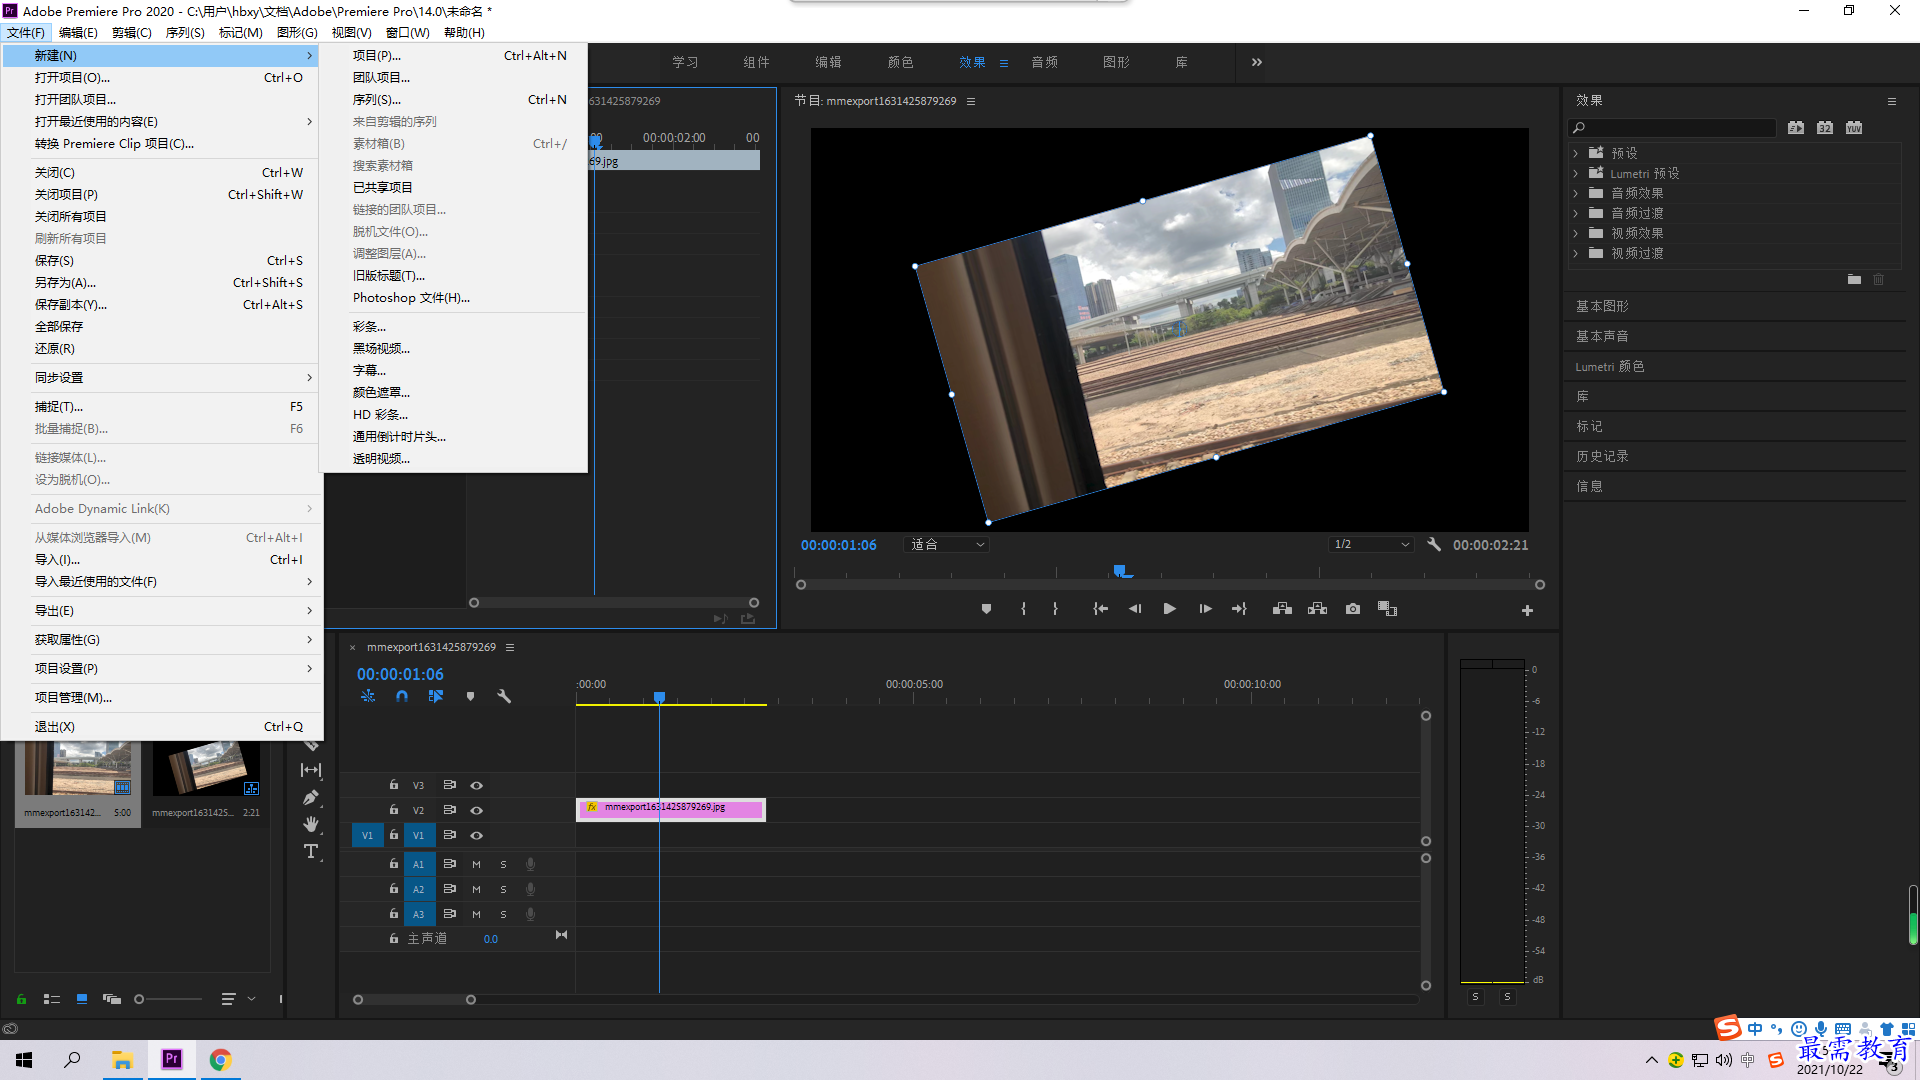Click the program playhead on scrub bar
This screenshot has width=1920, height=1080.
[x=1119, y=571]
